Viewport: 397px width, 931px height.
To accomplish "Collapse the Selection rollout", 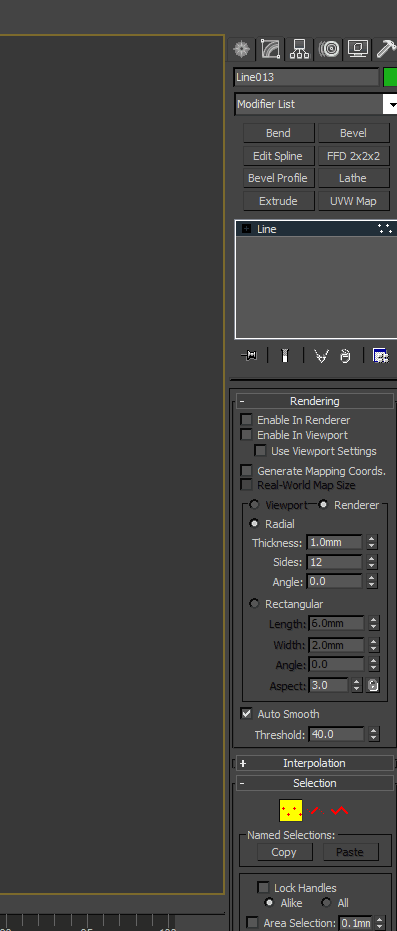I will click(x=315, y=784).
